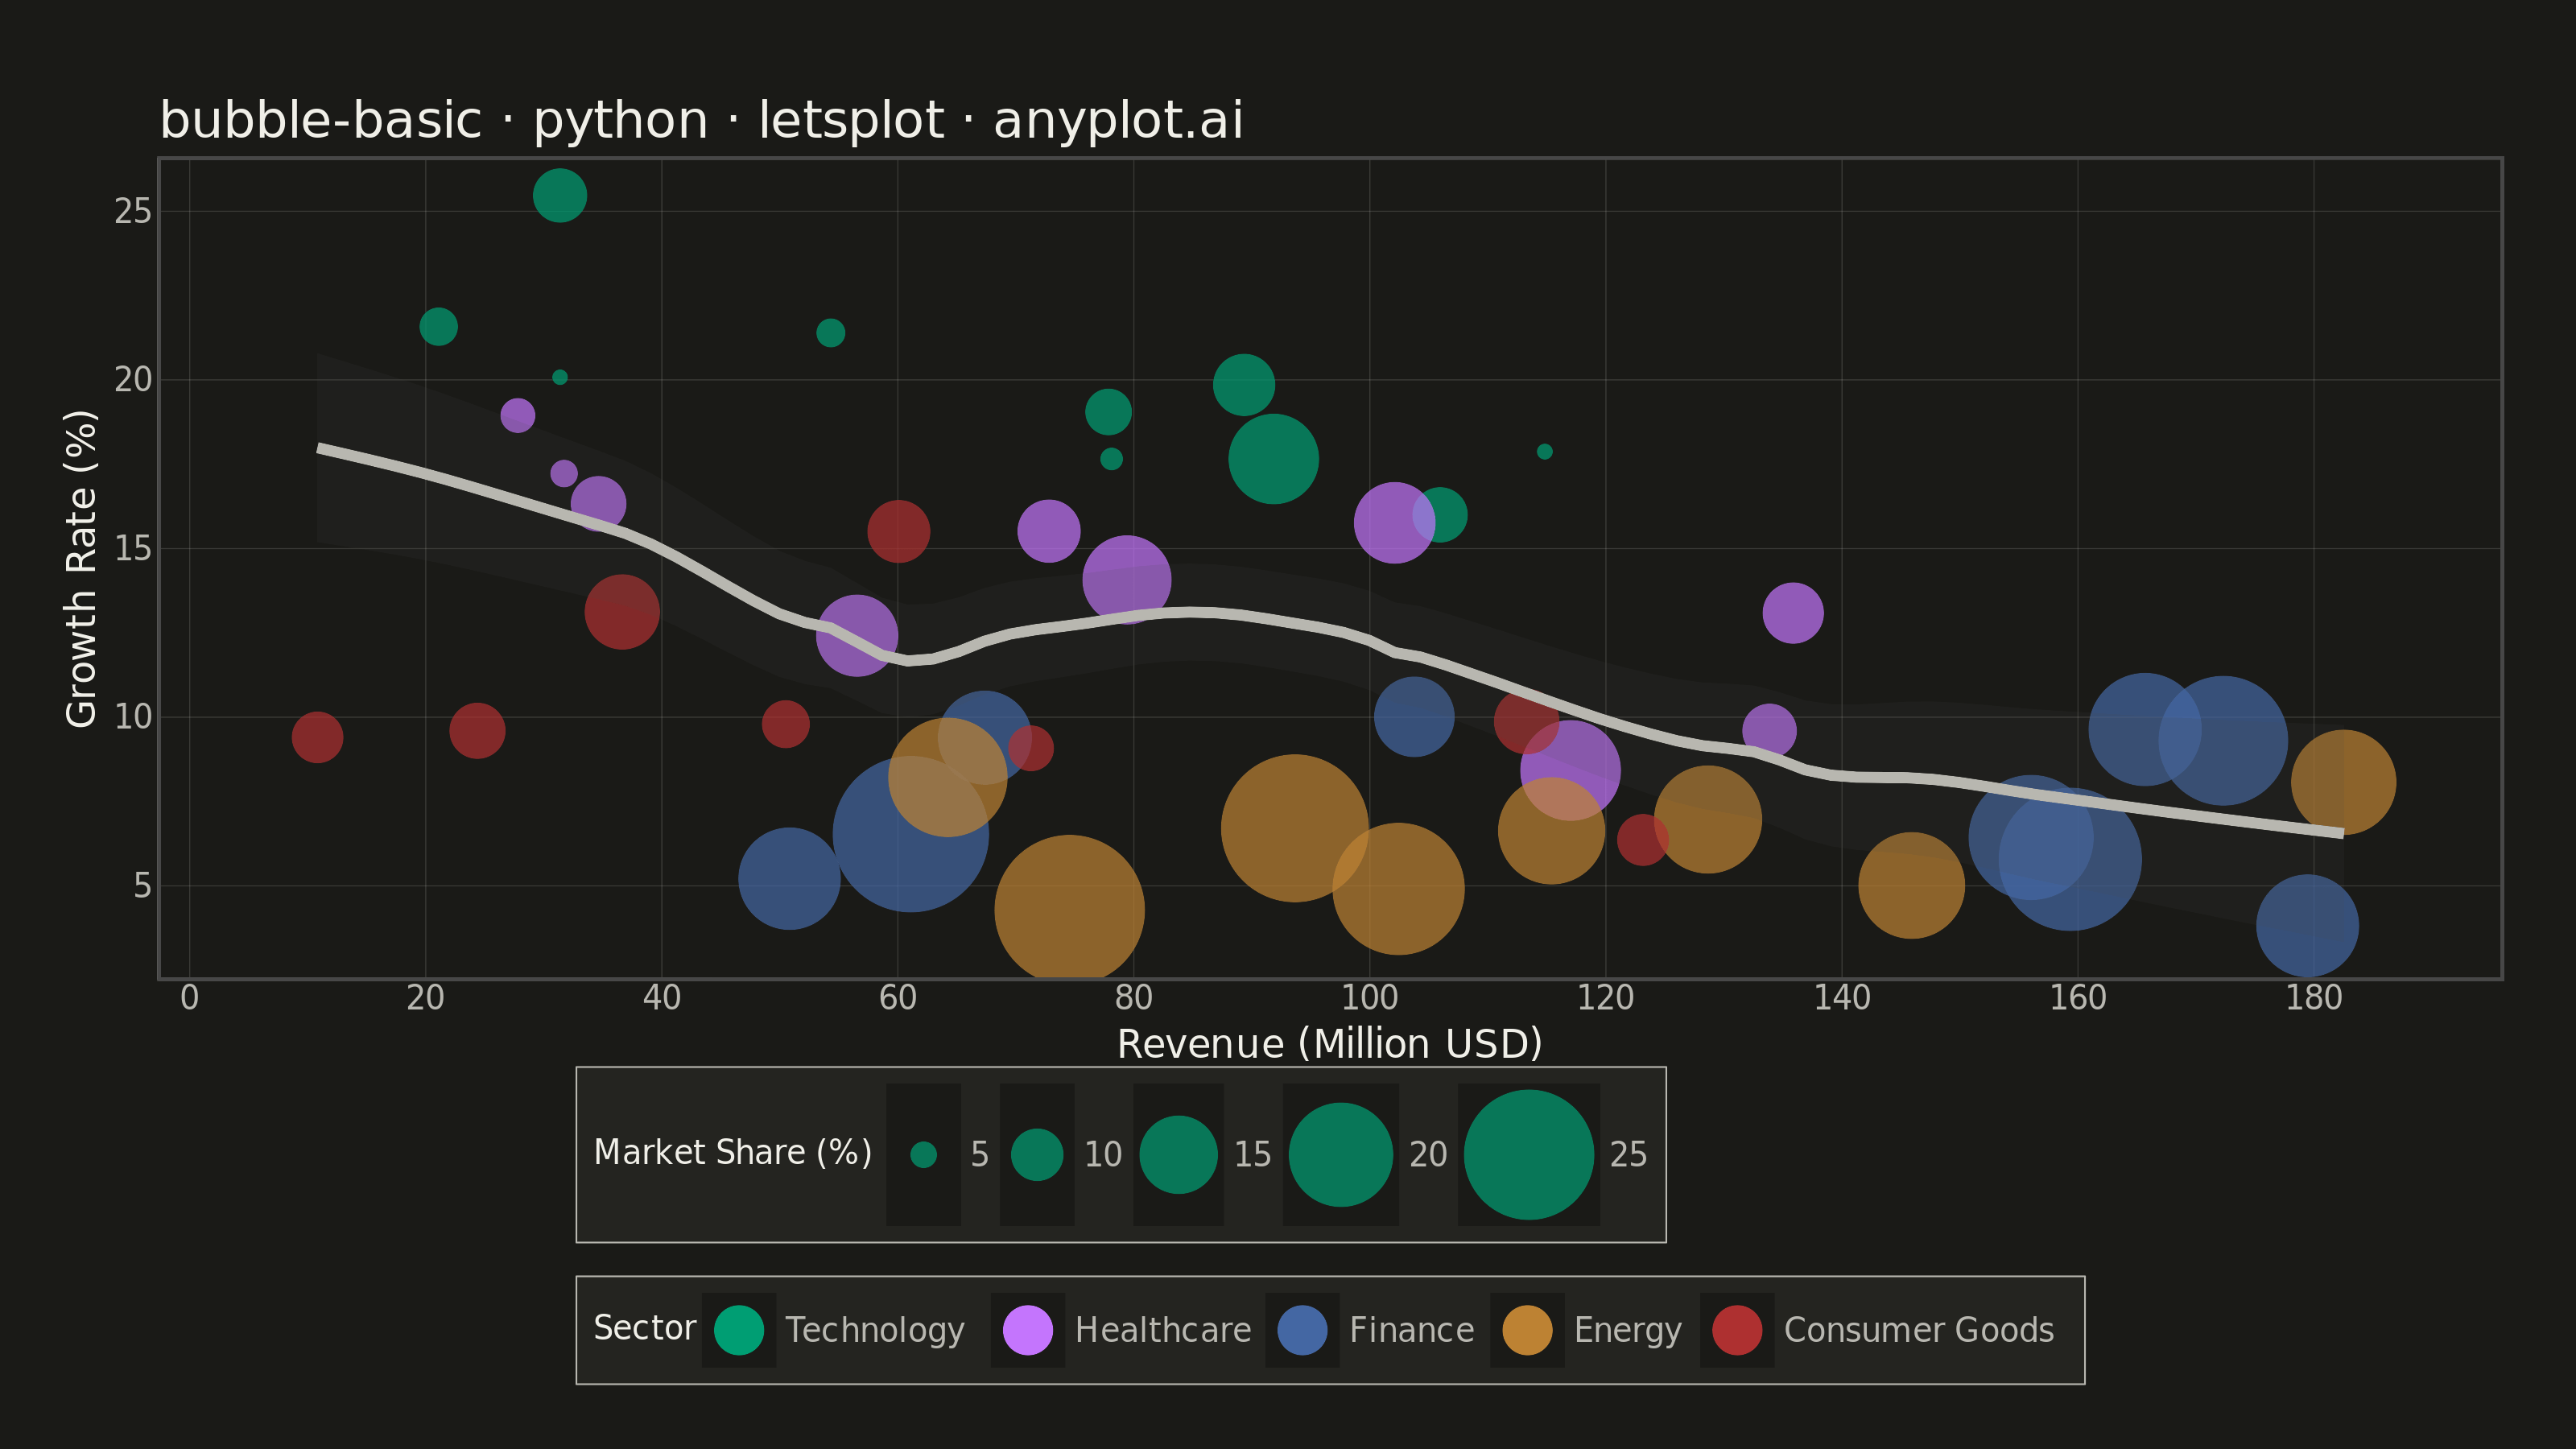
Task: Select the Market Share 20 legend circle
Action: coord(1341,1155)
